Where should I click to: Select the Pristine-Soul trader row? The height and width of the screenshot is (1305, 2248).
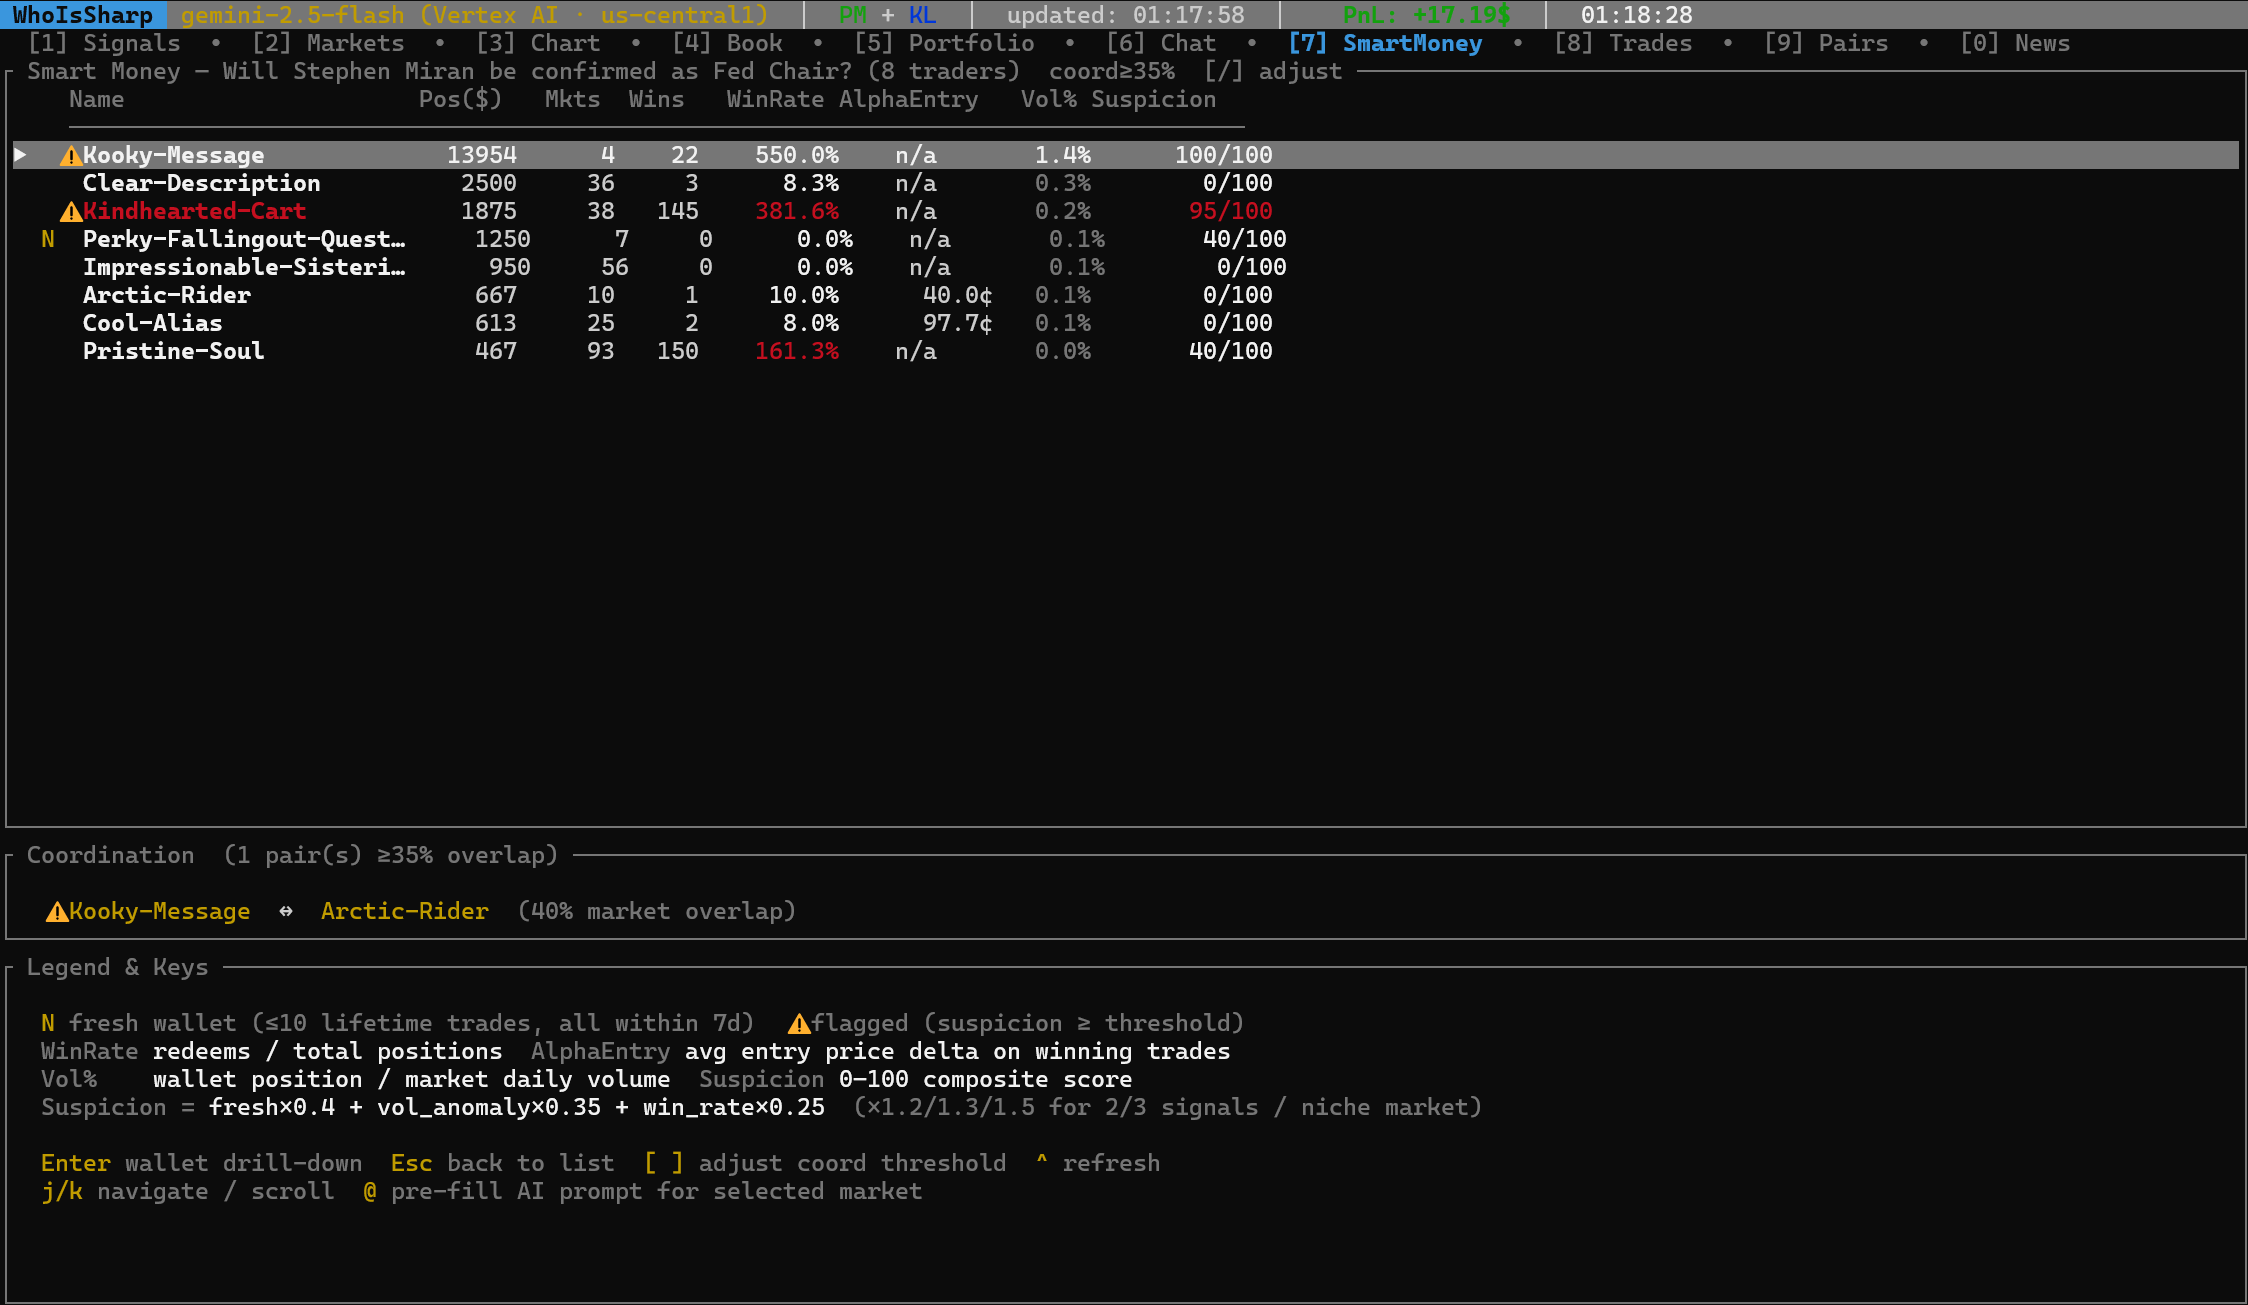tap(173, 352)
